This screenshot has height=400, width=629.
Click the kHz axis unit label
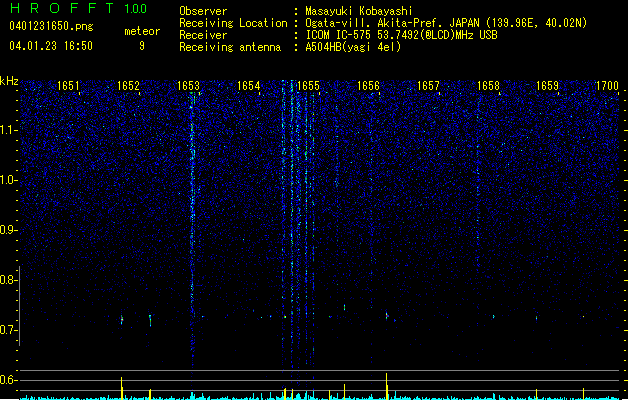point(9,81)
